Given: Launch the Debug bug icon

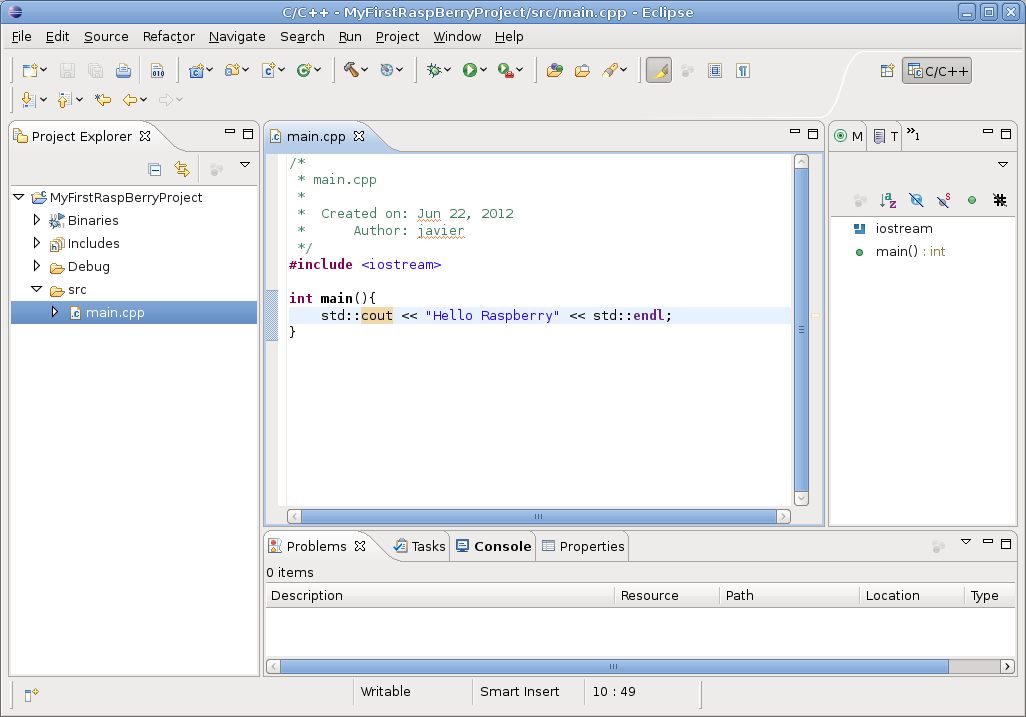Looking at the screenshot, I should (x=434, y=70).
